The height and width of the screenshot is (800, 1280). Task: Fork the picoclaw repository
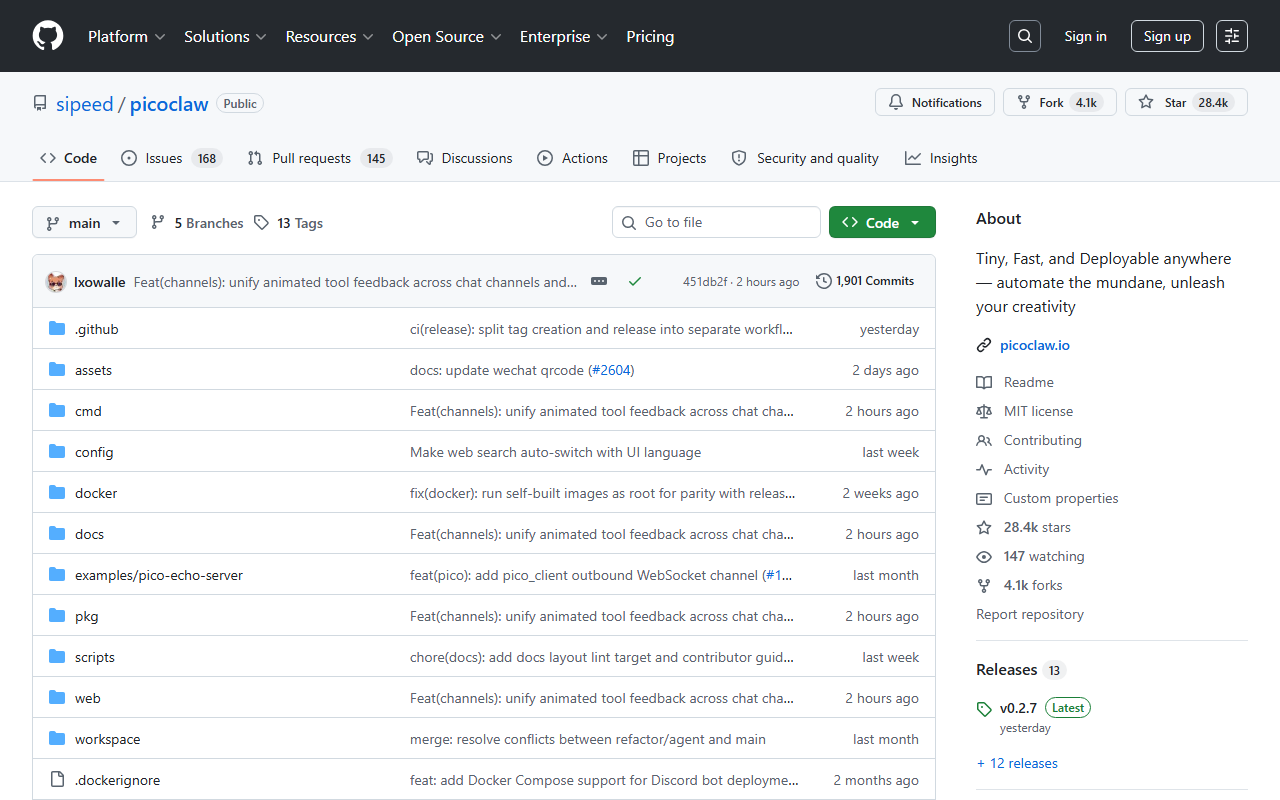[x=1059, y=102]
